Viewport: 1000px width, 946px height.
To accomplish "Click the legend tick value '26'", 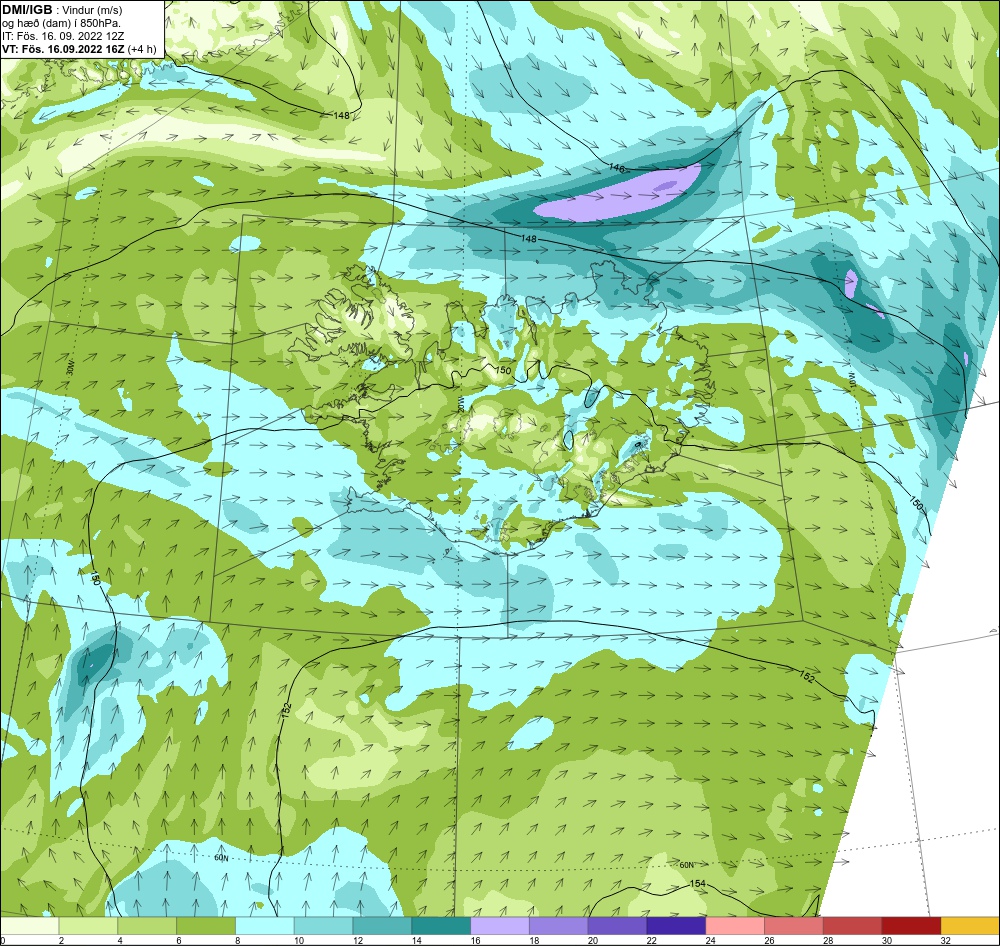I will pos(770,940).
